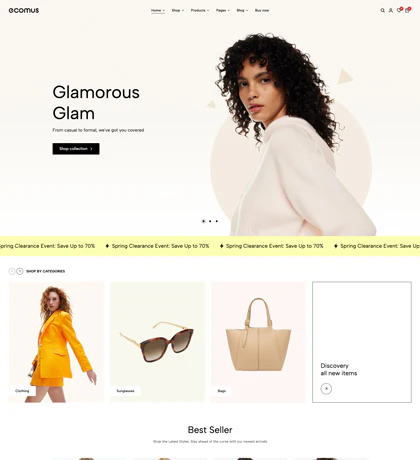The height and width of the screenshot is (460, 420).
Task: Go to previous category with left arrow
Action: pos(12,271)
